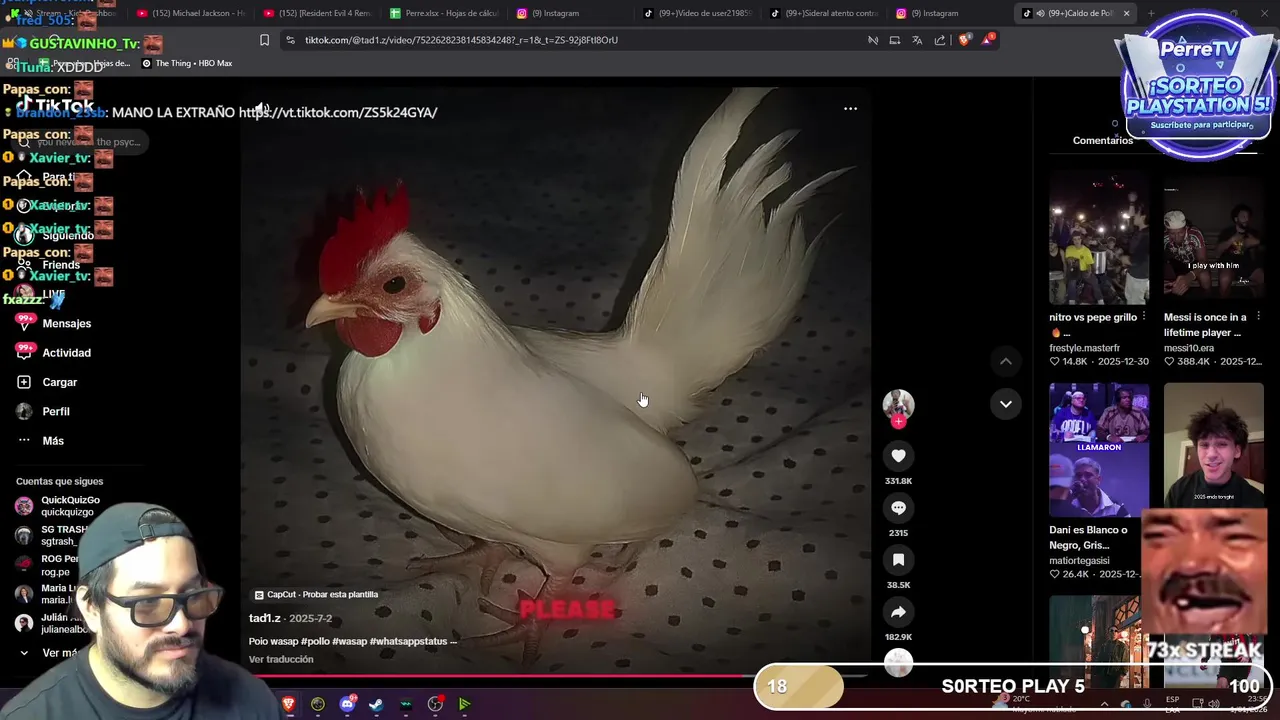
Task: Open the creator avatar next to the video
Action: tap(898, 403)
